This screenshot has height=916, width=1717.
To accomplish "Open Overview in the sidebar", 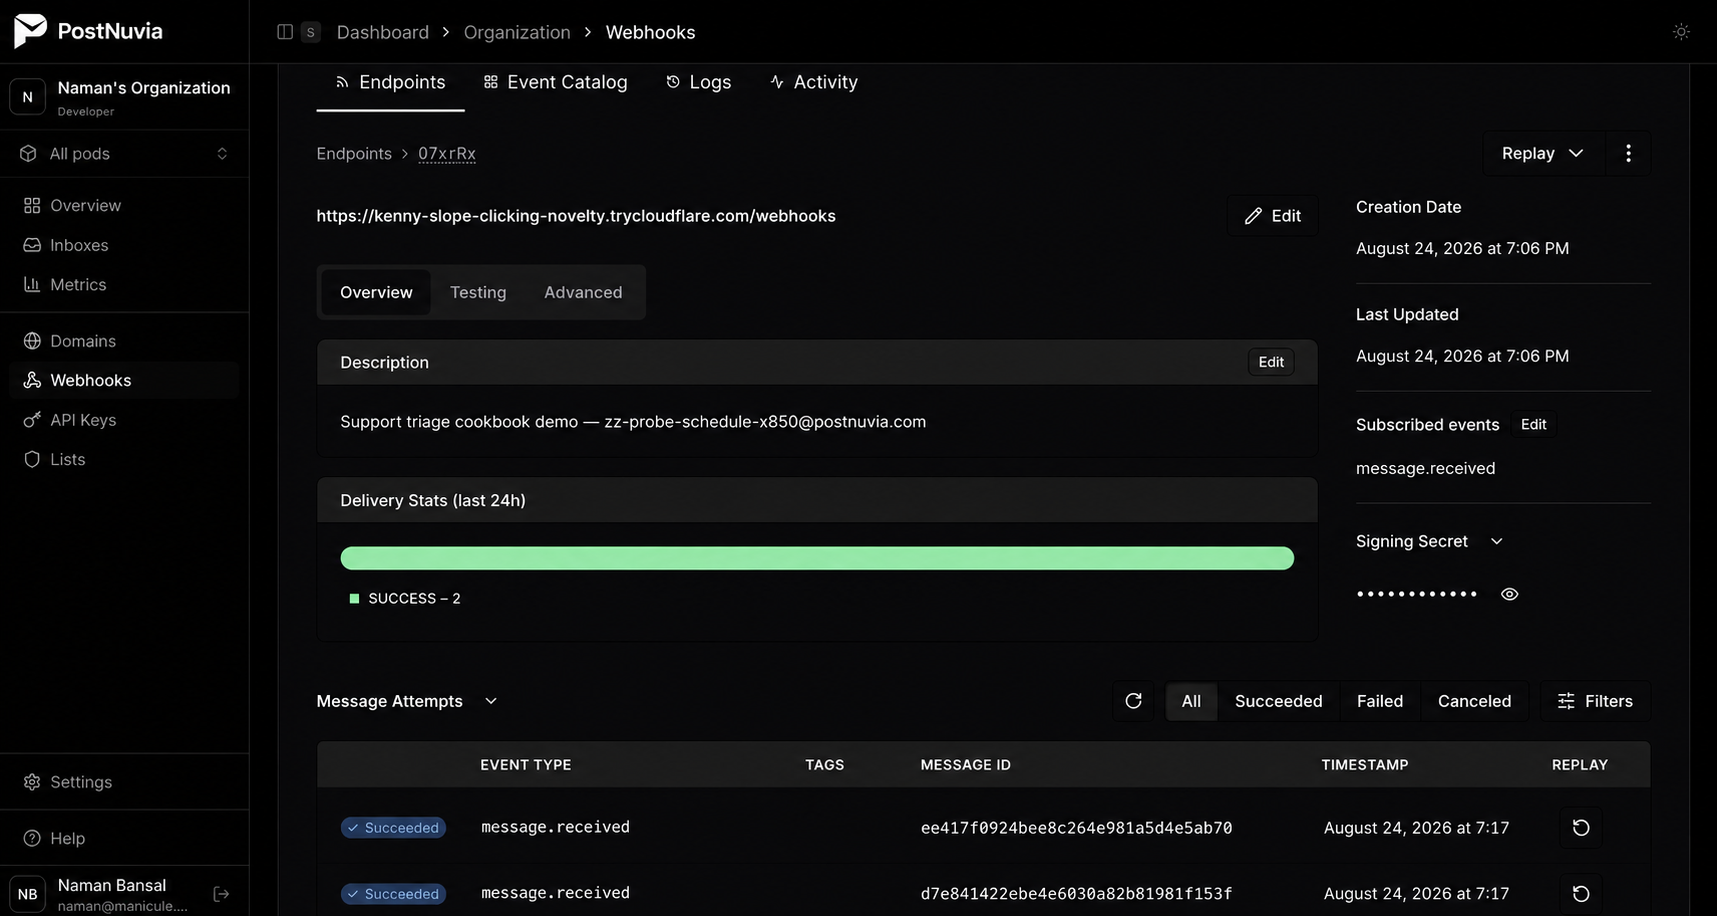I will click(124, 205).
